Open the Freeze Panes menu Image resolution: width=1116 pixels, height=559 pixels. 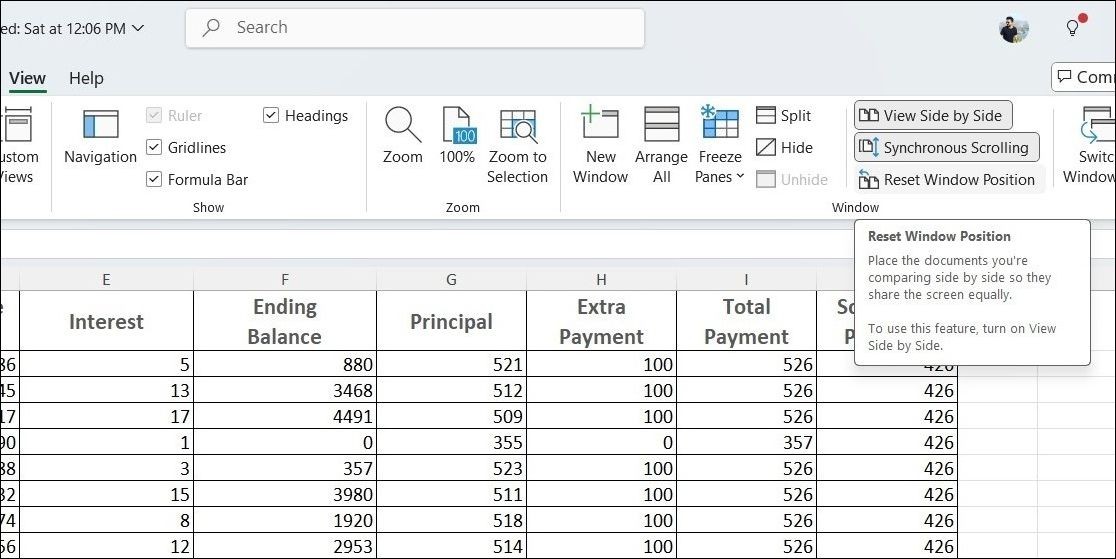point(720,145)
